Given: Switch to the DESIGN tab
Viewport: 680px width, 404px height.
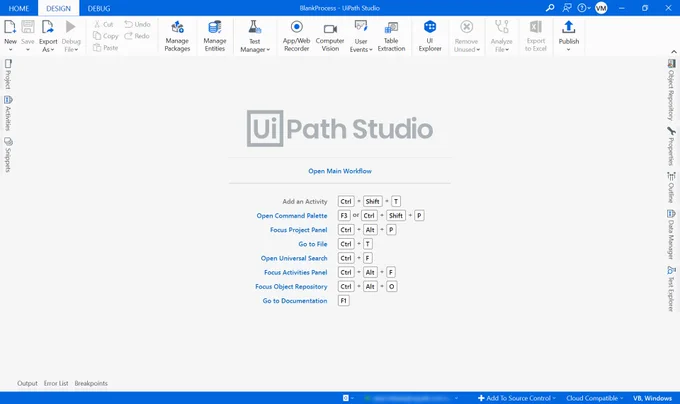Looking at the screenshot, I should tap(59, 8).
